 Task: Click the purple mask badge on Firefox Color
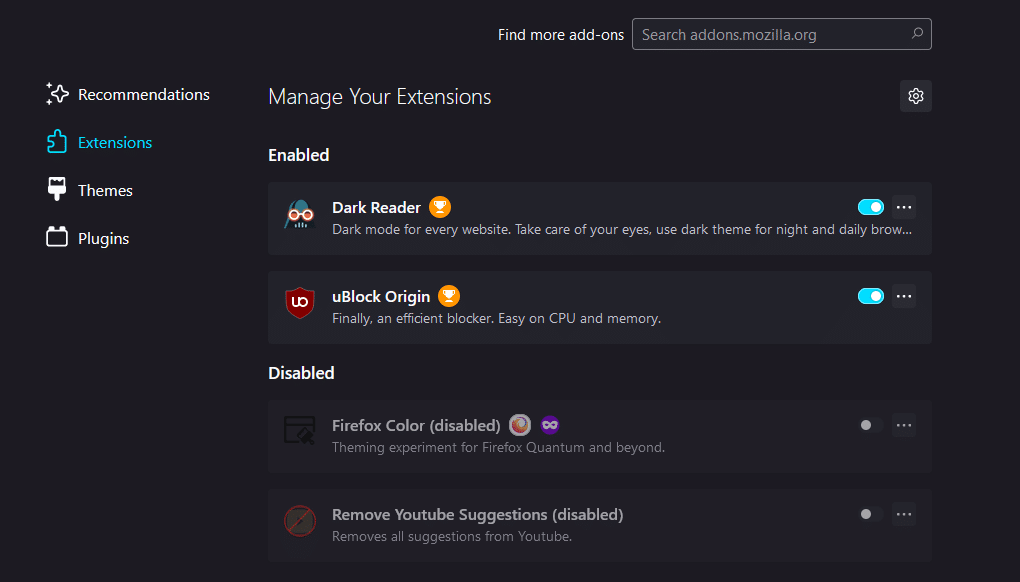click(x=550, y=425)
